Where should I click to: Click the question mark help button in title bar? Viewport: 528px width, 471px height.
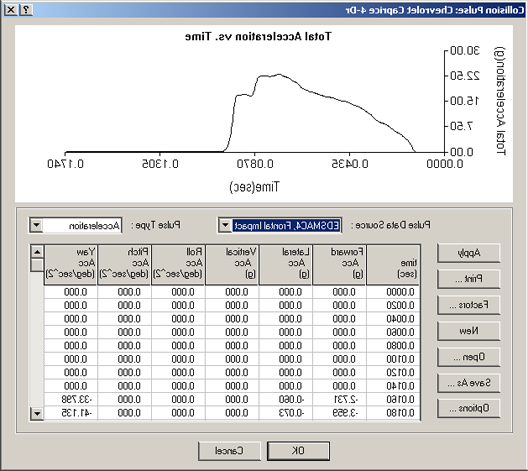tap(26, 10)
